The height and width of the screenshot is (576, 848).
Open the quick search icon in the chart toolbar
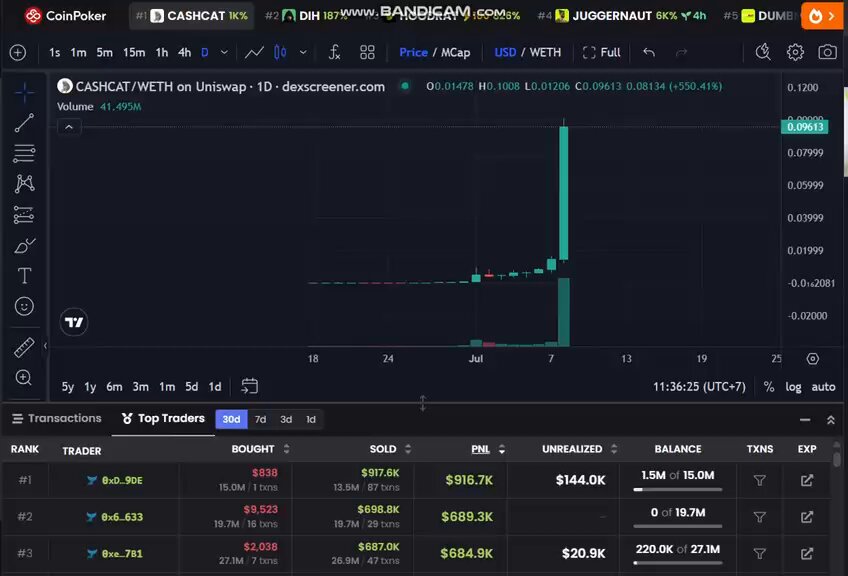tap(763, 52)
